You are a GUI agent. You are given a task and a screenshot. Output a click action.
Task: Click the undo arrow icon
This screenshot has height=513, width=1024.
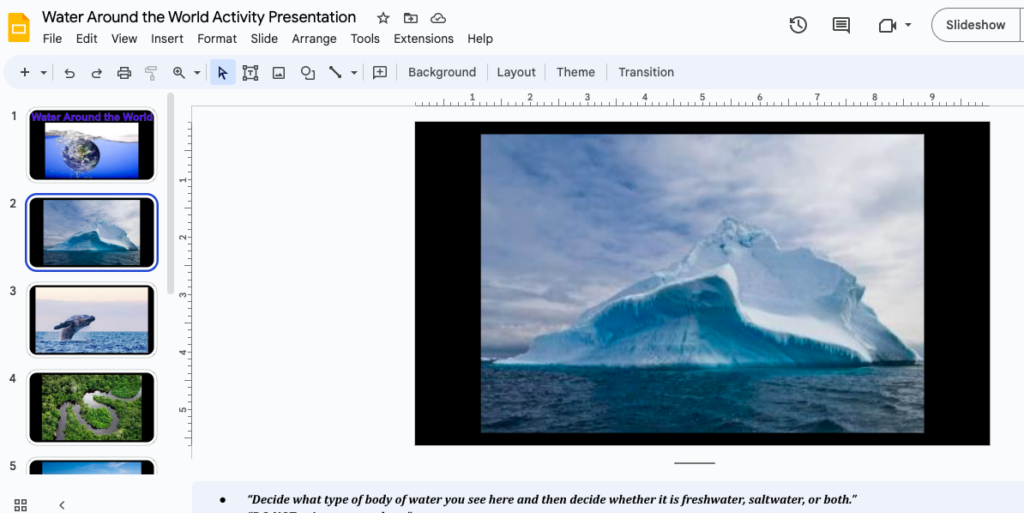(69, 72)
